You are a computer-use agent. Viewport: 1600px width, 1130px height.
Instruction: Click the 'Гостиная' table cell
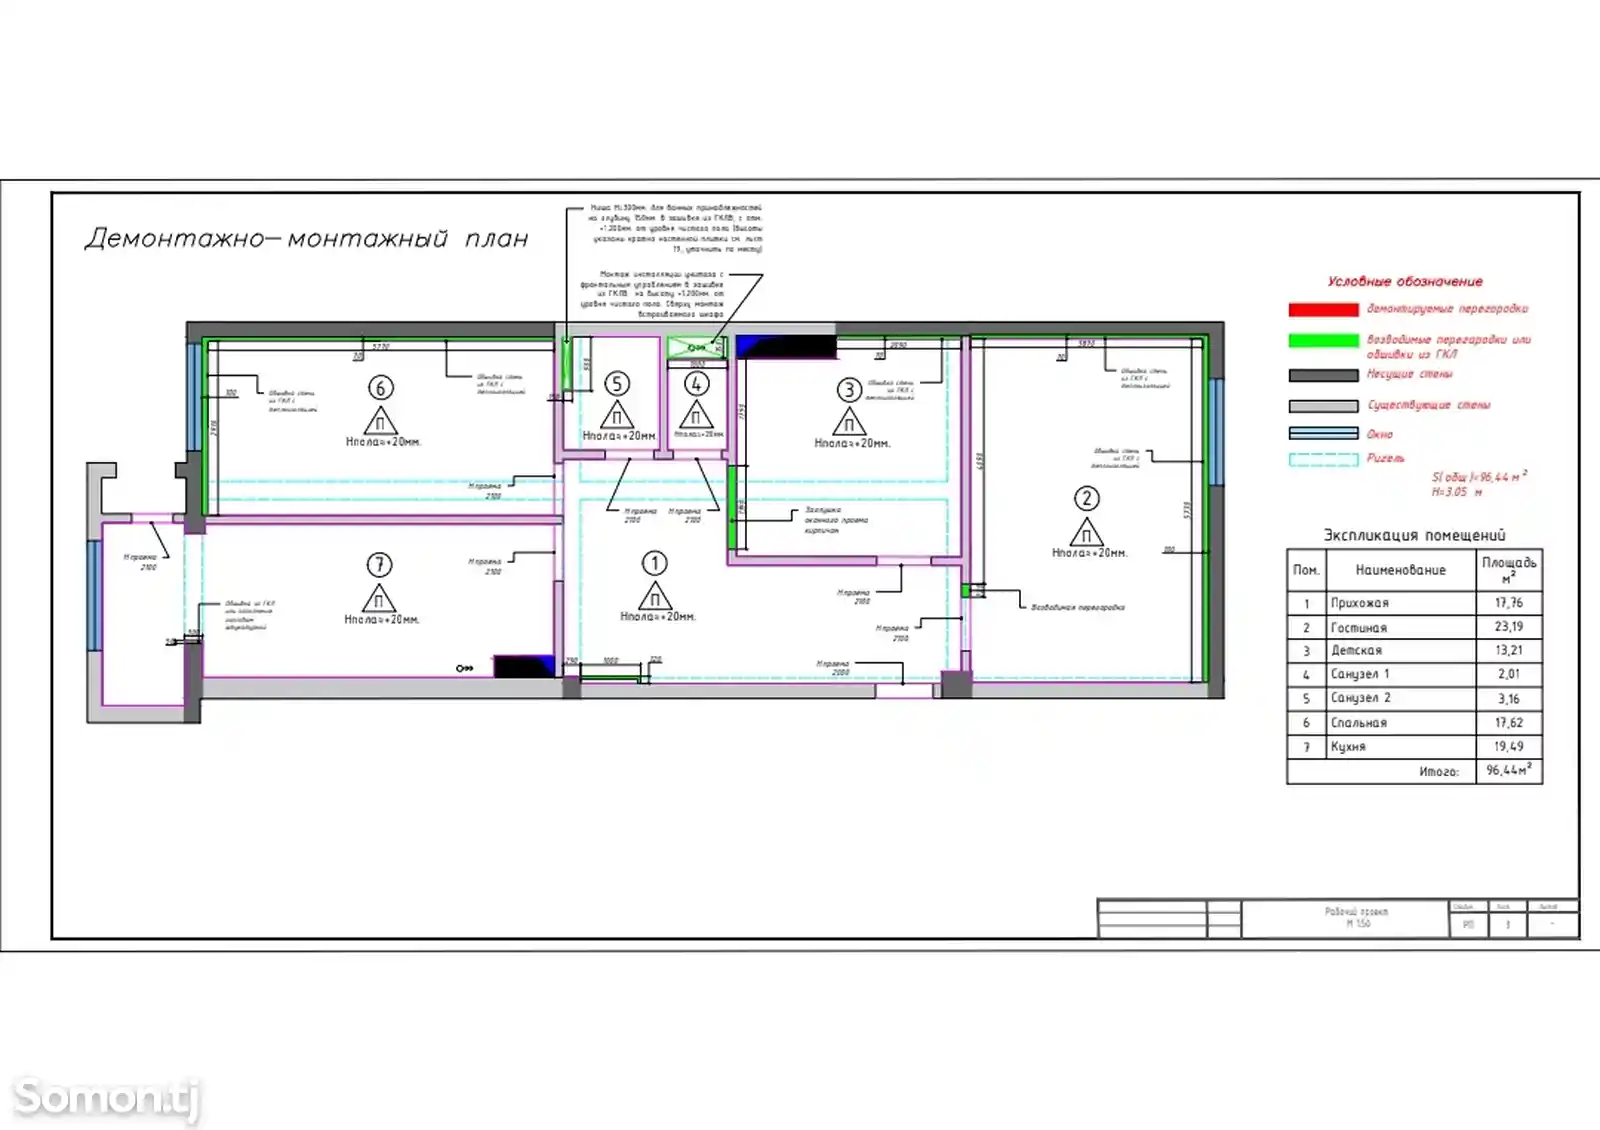pos(1401,627)
